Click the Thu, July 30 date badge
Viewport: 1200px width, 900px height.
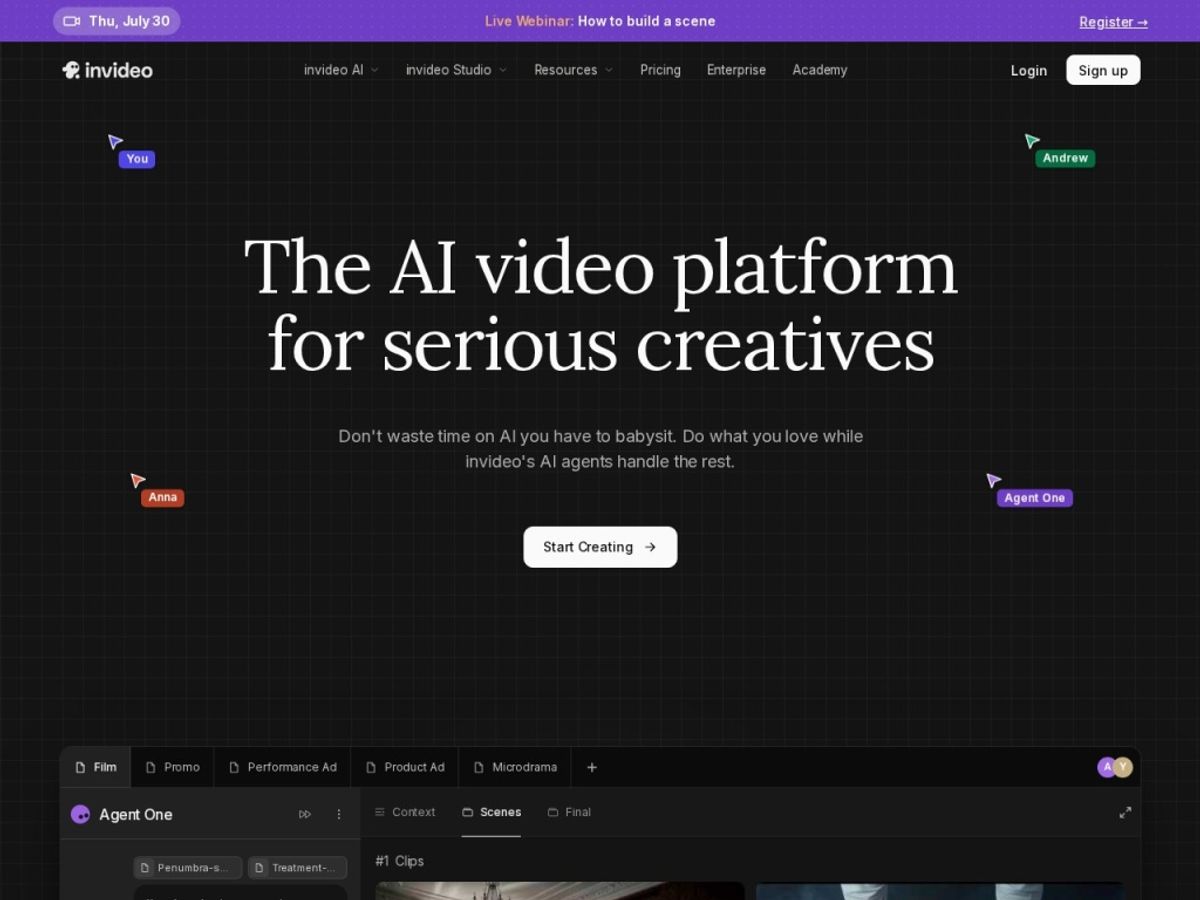117,21
